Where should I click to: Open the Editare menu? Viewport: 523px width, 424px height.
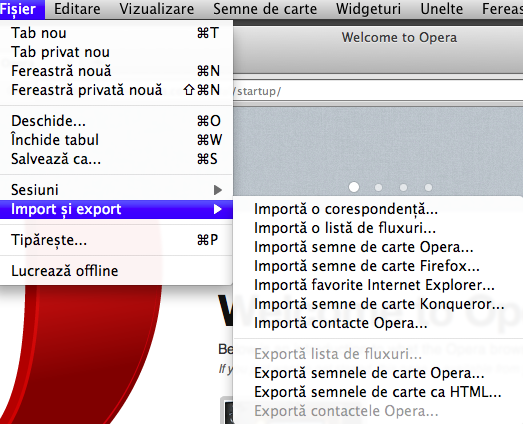point(77,9)
